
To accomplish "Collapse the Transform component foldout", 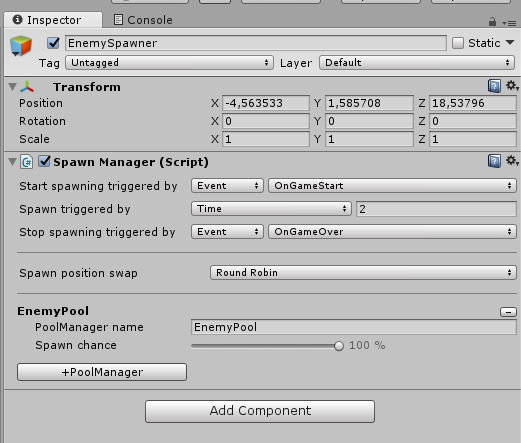I will point(12,87).
